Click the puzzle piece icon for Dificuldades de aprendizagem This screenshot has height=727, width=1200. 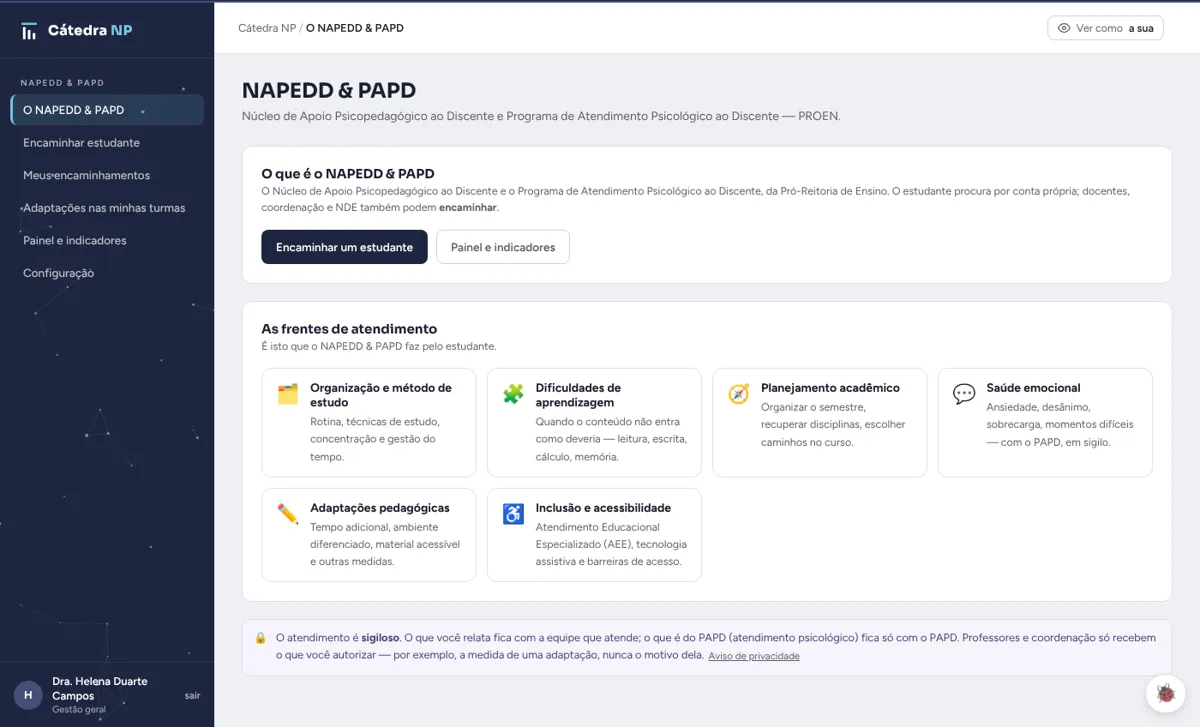pyautogui.click(x=513, y=394)
